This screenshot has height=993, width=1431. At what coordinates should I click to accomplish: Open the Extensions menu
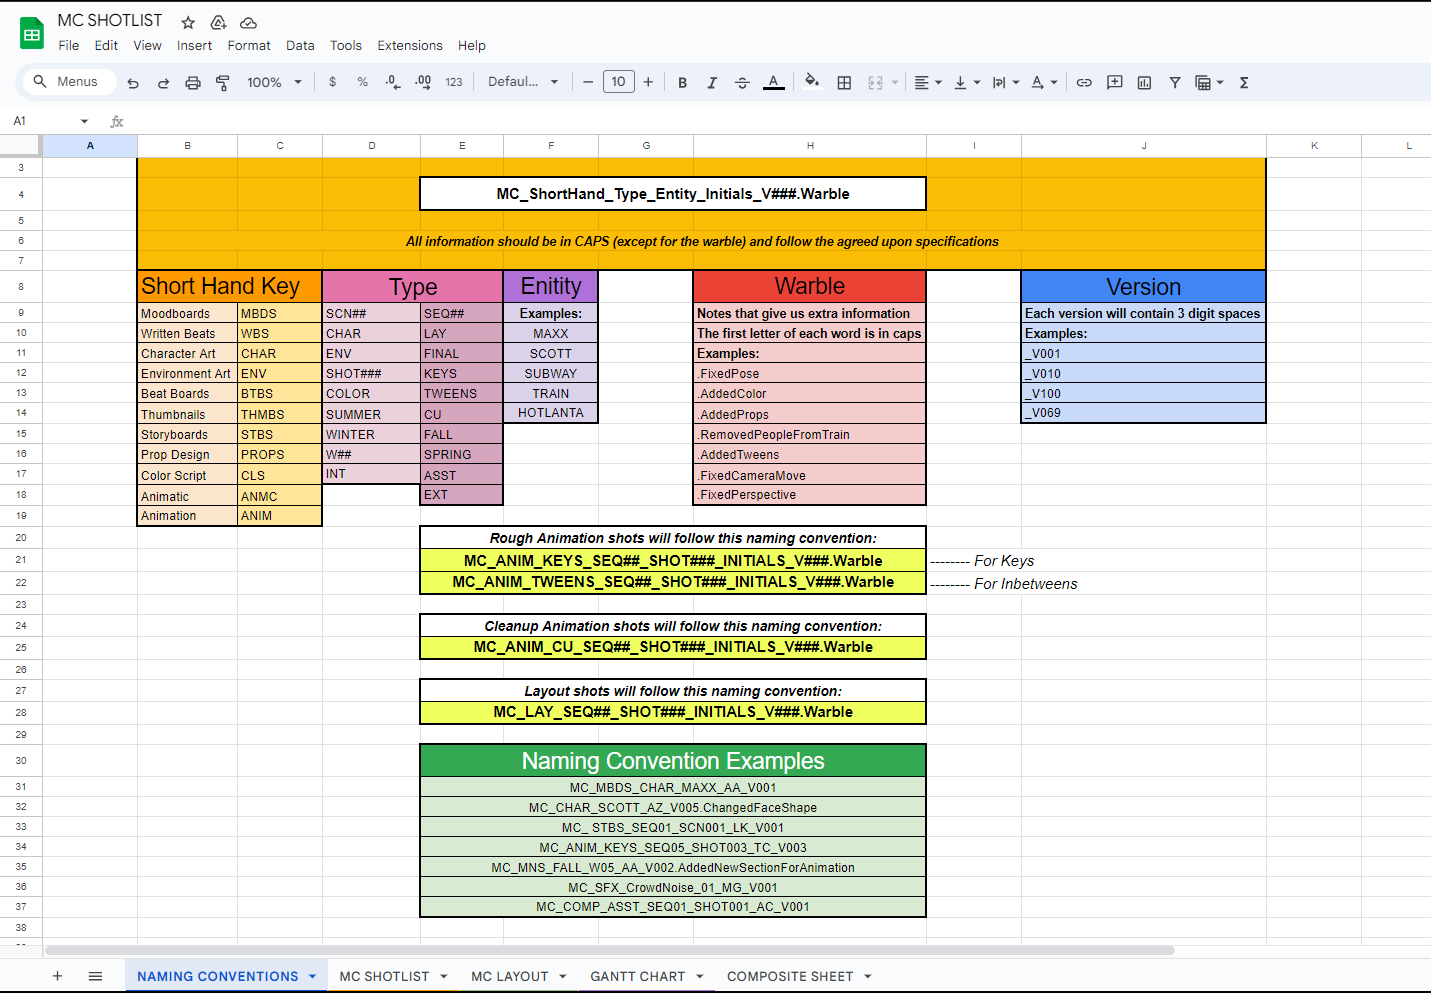point(410,45)
